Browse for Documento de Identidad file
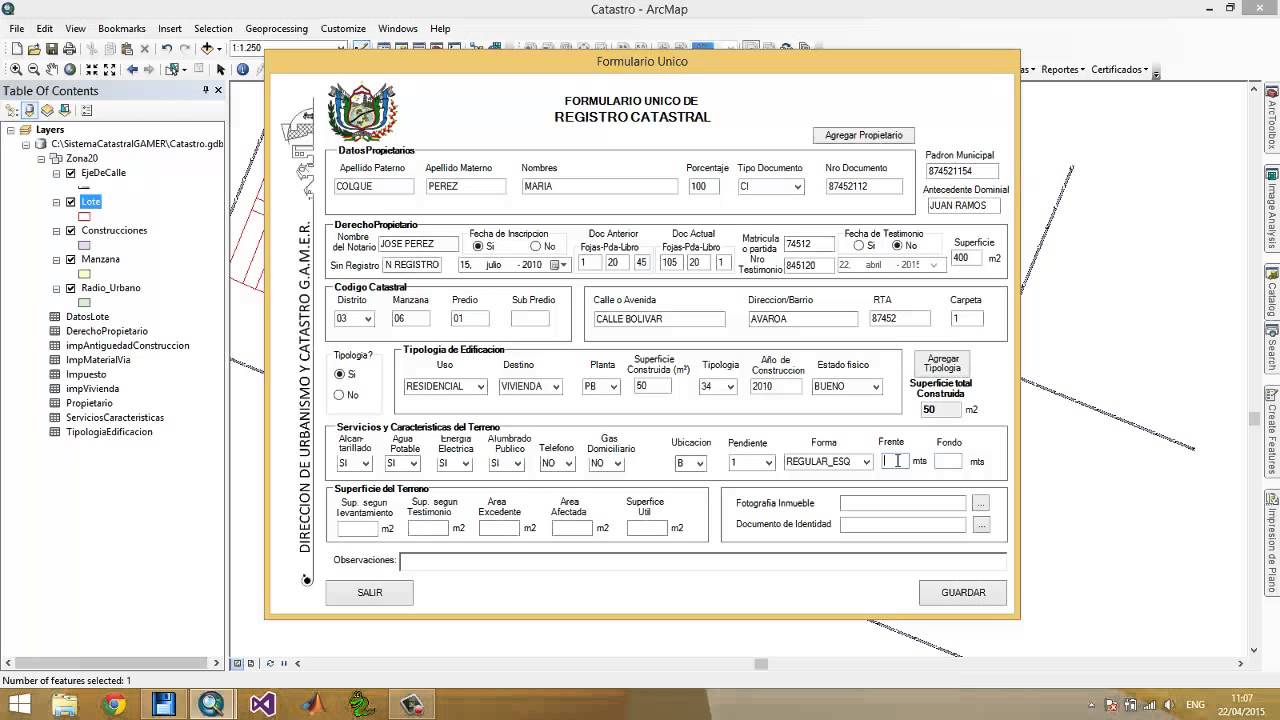1280x720 pixels. (x=981, y=525)
